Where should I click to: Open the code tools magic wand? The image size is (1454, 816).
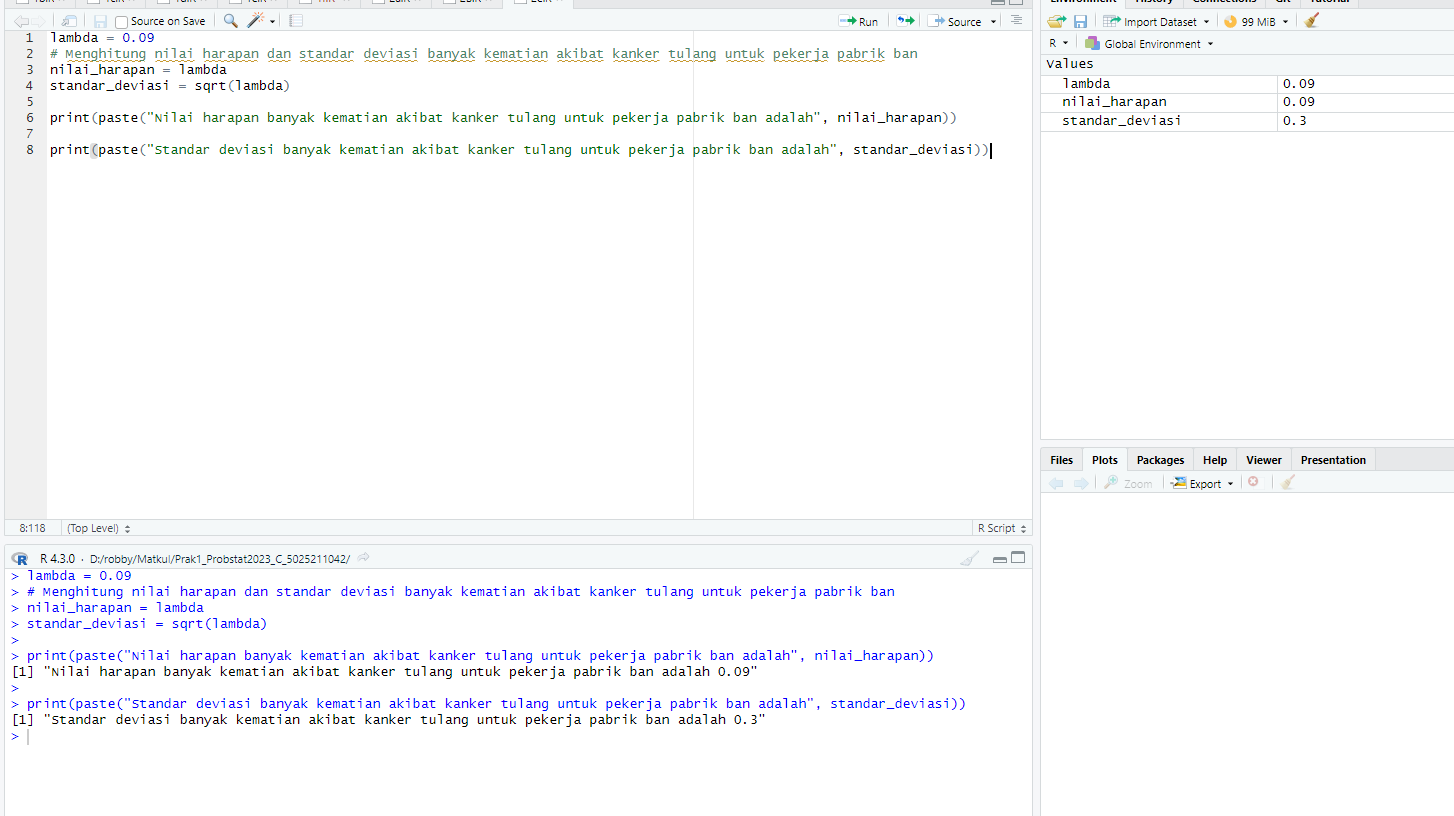(256, 21)
